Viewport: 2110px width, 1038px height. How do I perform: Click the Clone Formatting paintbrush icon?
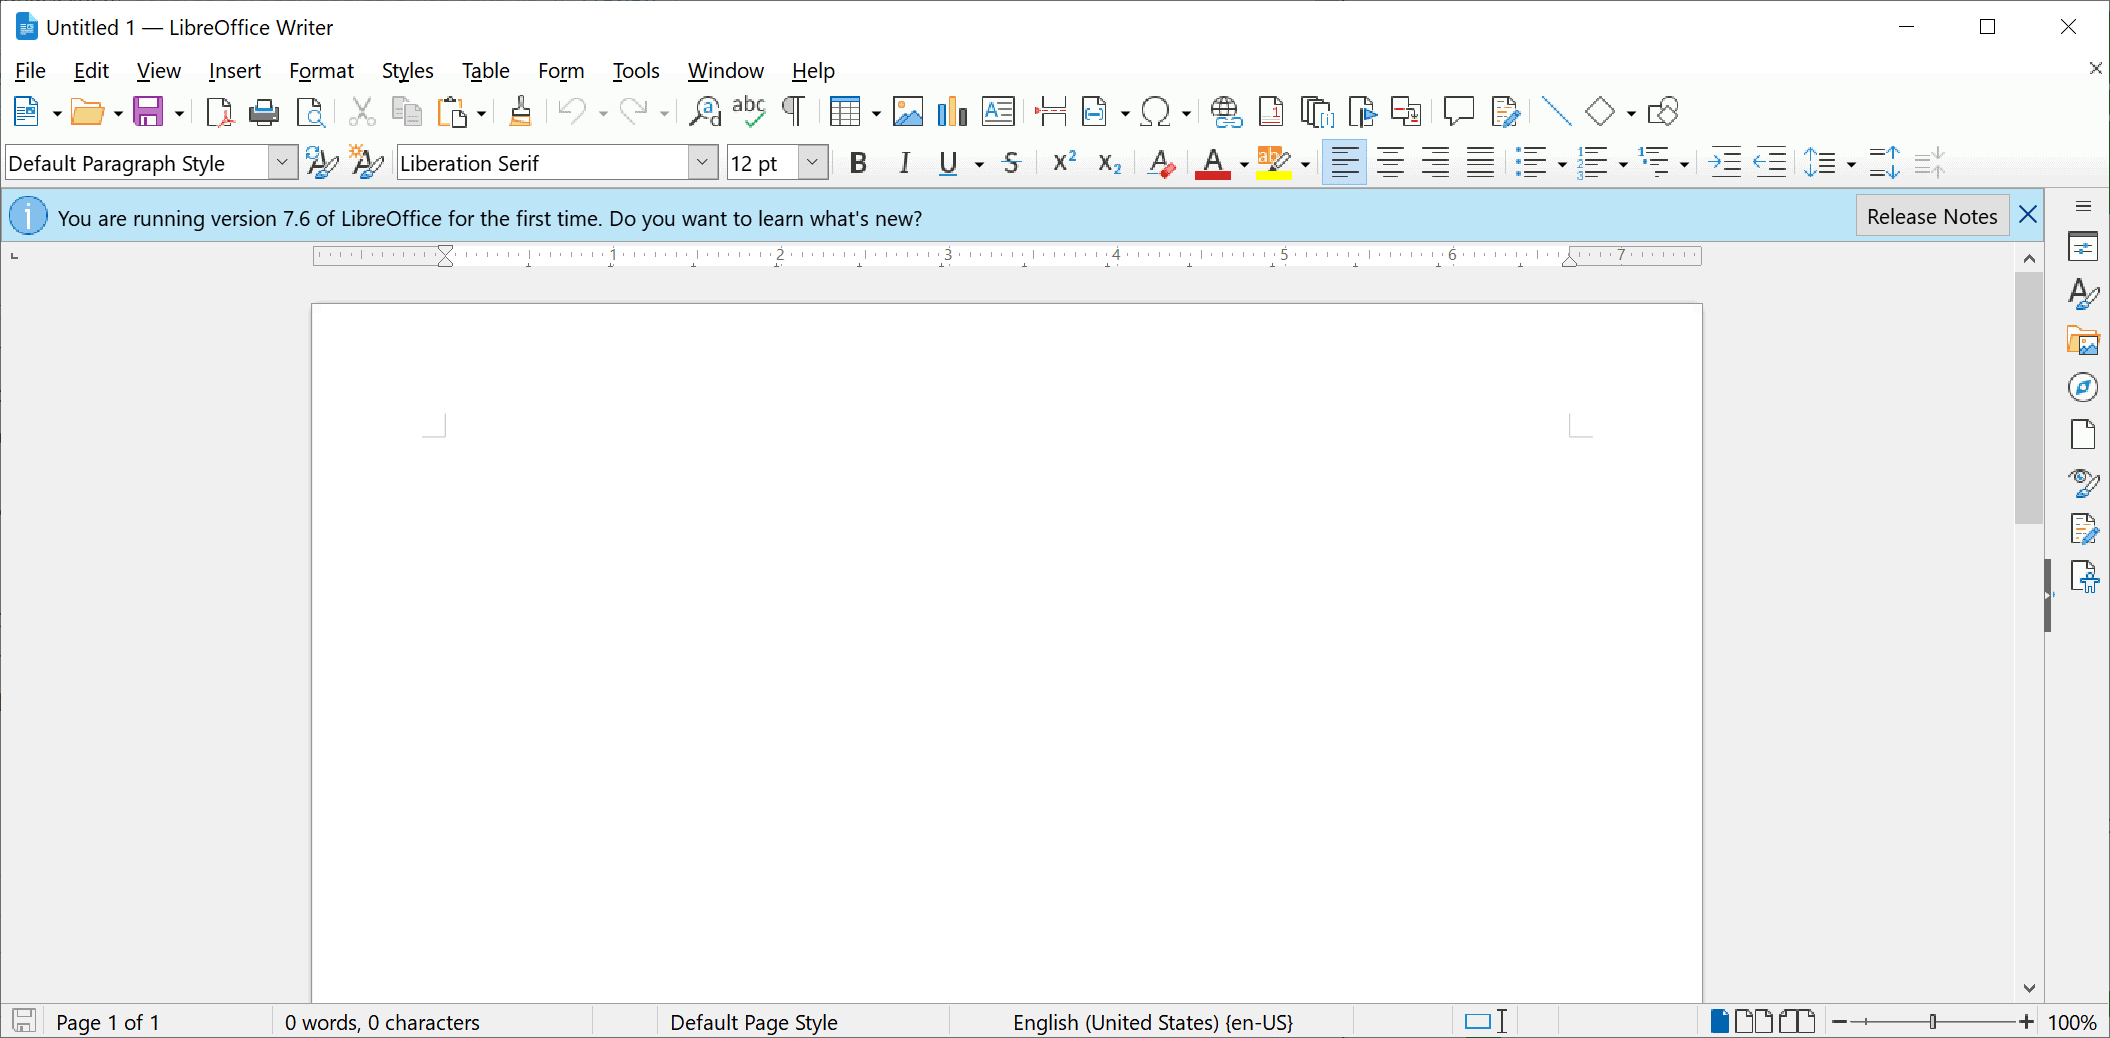pos(520,112)
